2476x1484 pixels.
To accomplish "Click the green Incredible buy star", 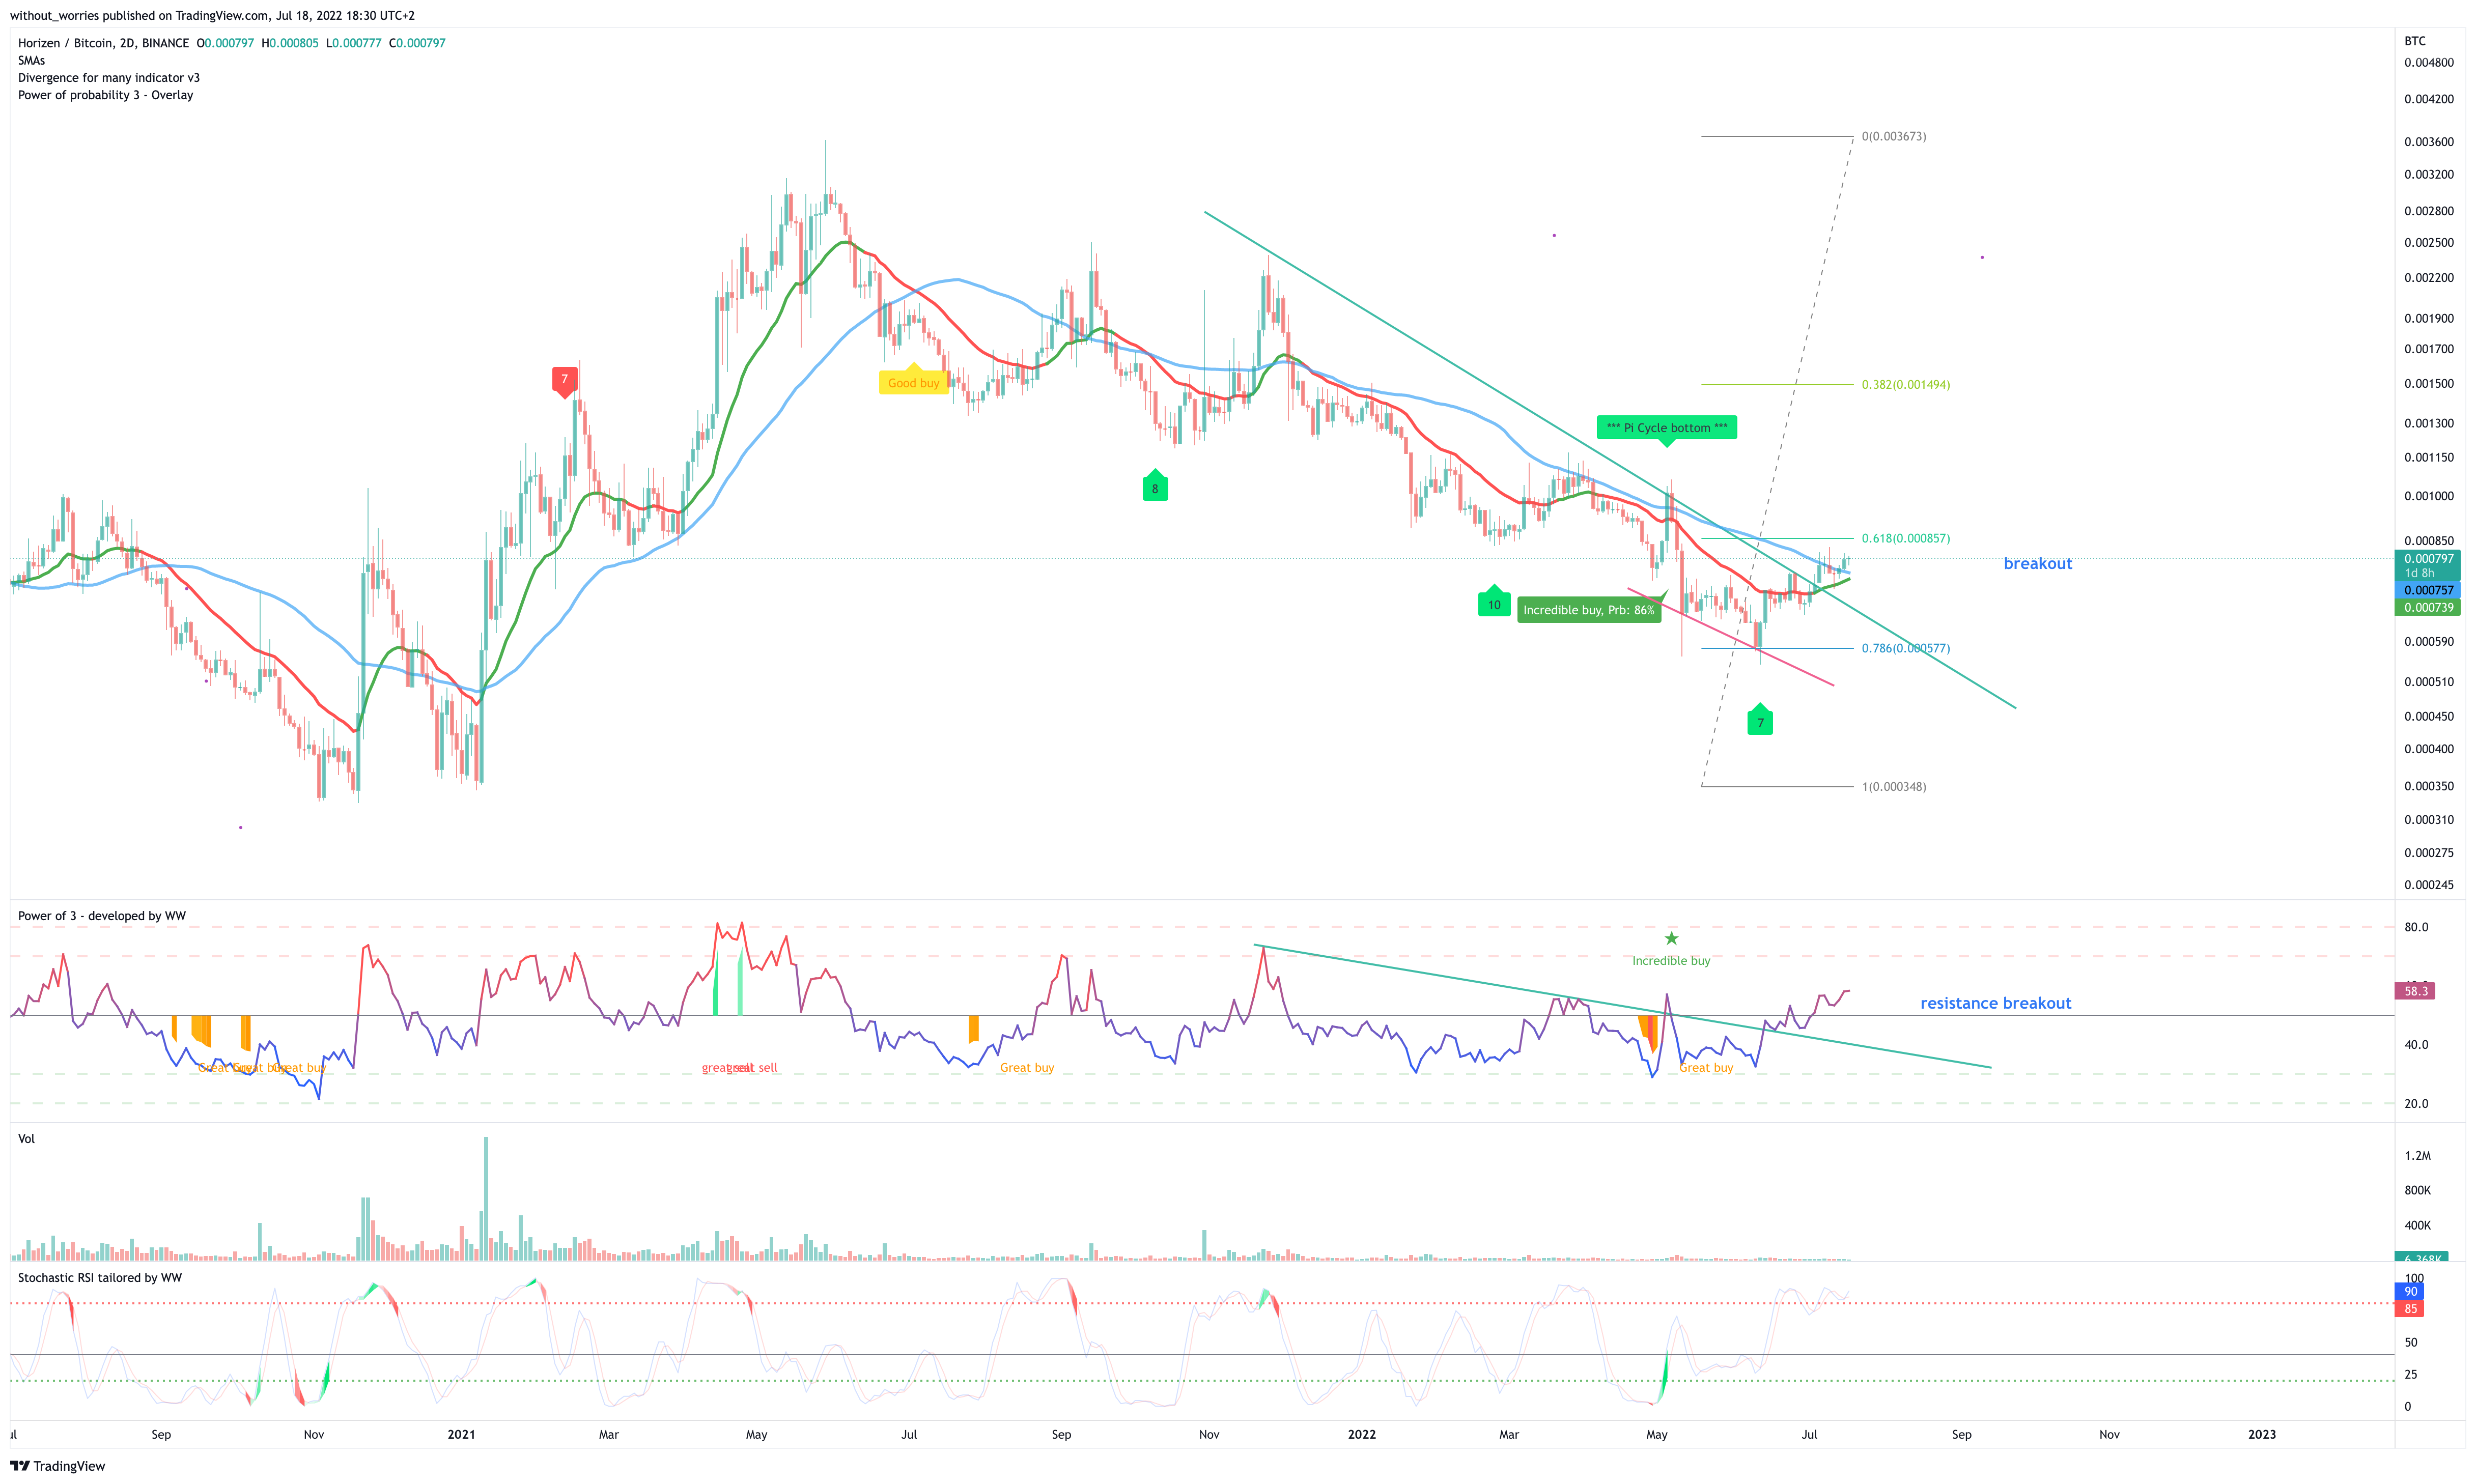I will [x=1671, y=938].
